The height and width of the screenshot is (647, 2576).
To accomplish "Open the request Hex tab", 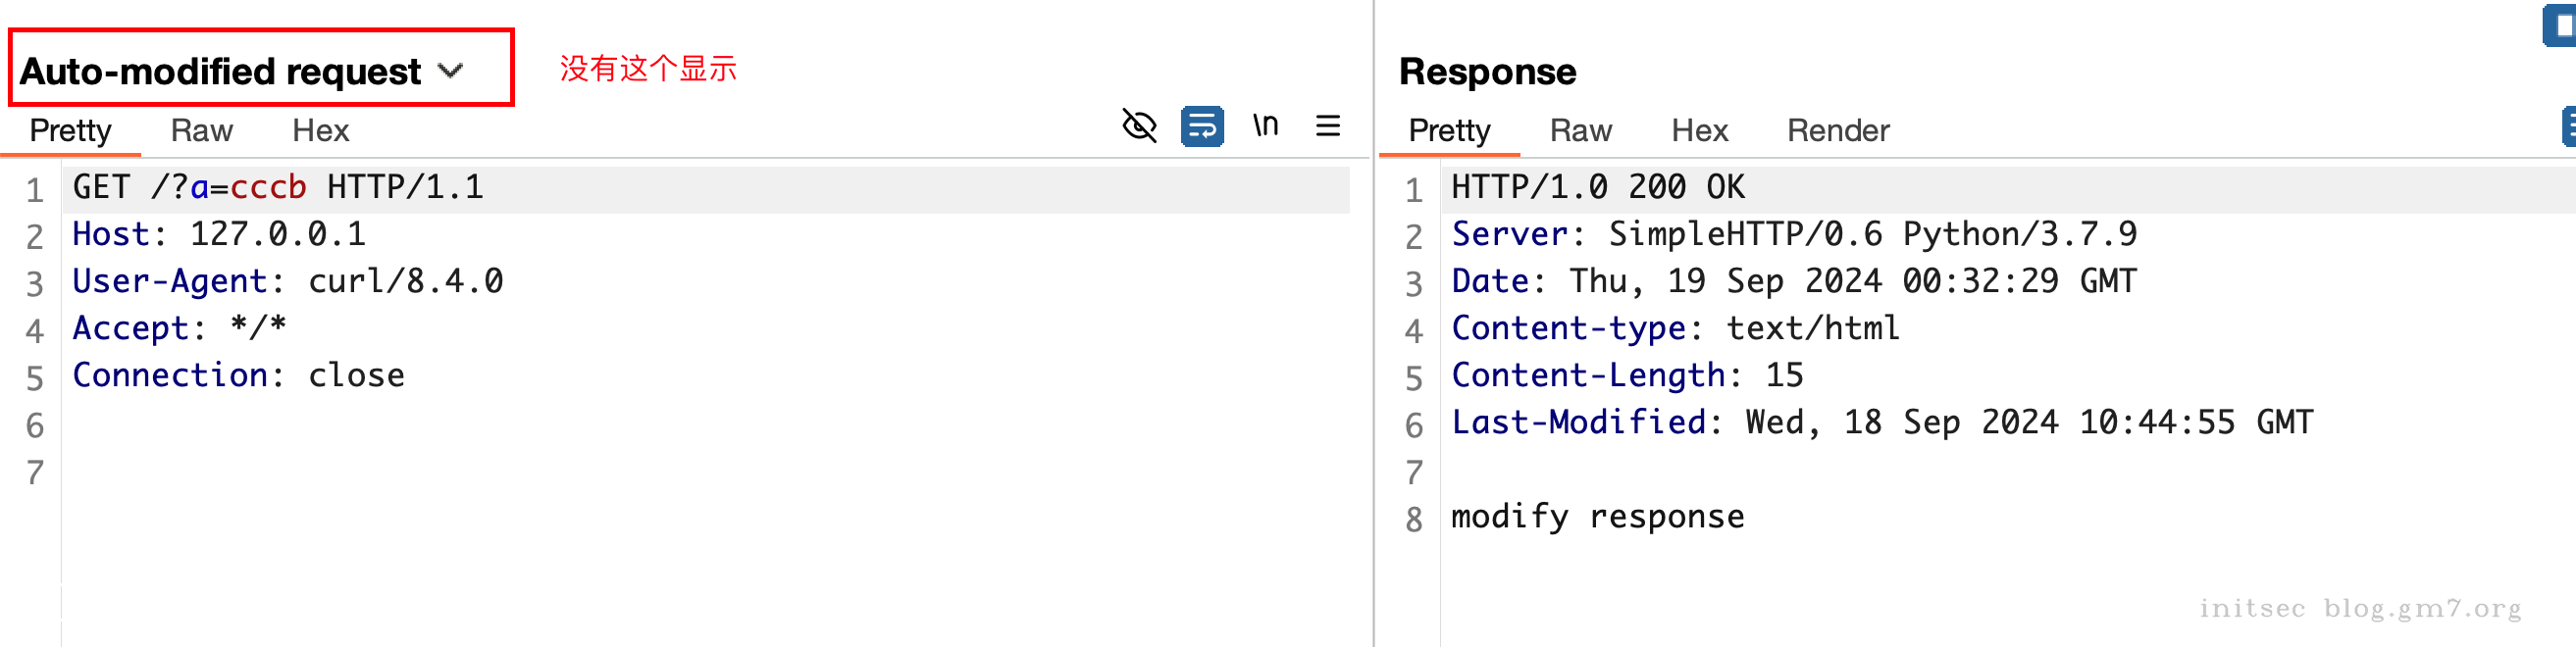I will 320,130.
